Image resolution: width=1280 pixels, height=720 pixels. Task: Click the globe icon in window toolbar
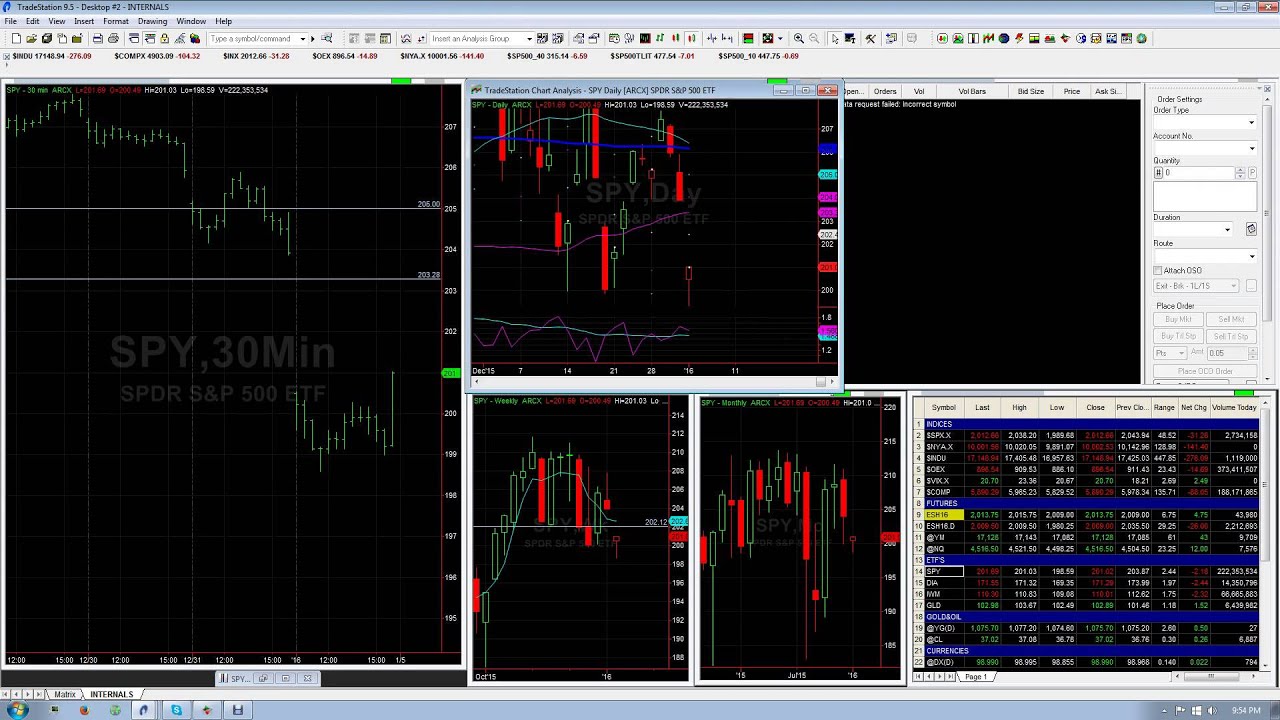click(x=1003, y=39)
